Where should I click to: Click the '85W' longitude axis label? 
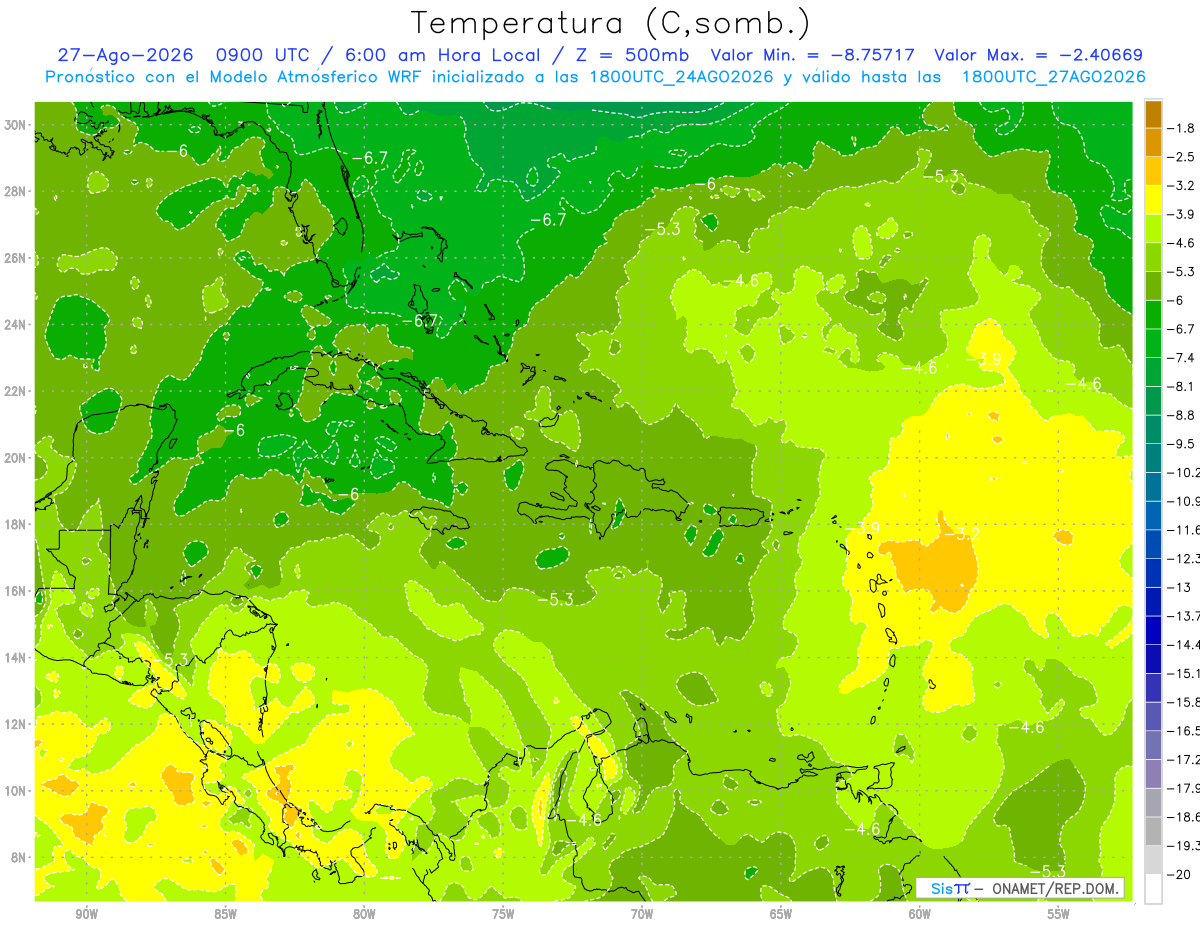[x=225, y=914]
